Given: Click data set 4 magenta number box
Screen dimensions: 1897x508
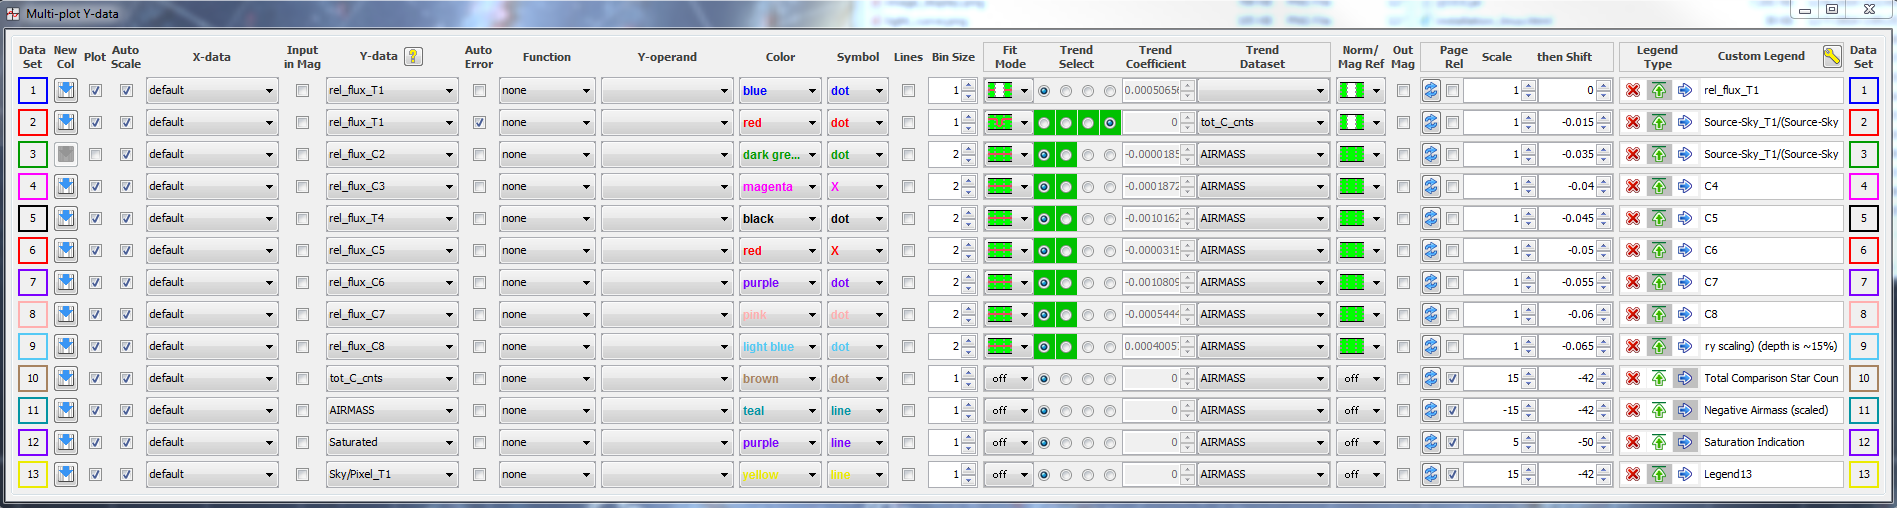Looking at the screenshot, I should tap(32, 186).
